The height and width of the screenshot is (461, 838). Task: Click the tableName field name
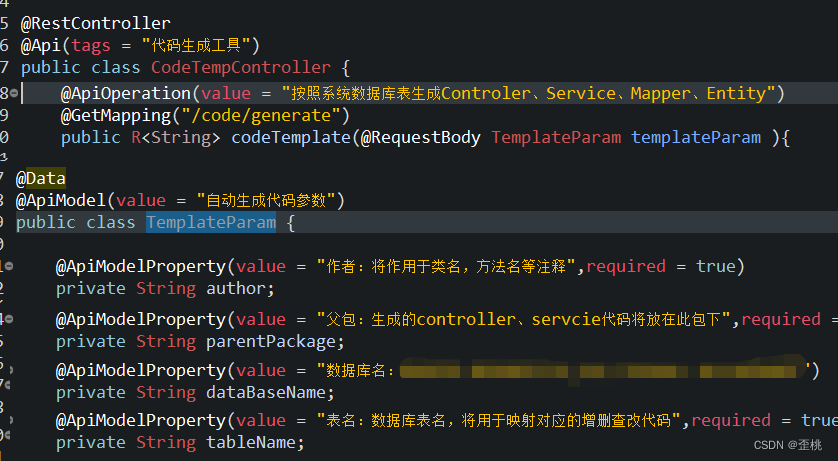click(251, 442)
